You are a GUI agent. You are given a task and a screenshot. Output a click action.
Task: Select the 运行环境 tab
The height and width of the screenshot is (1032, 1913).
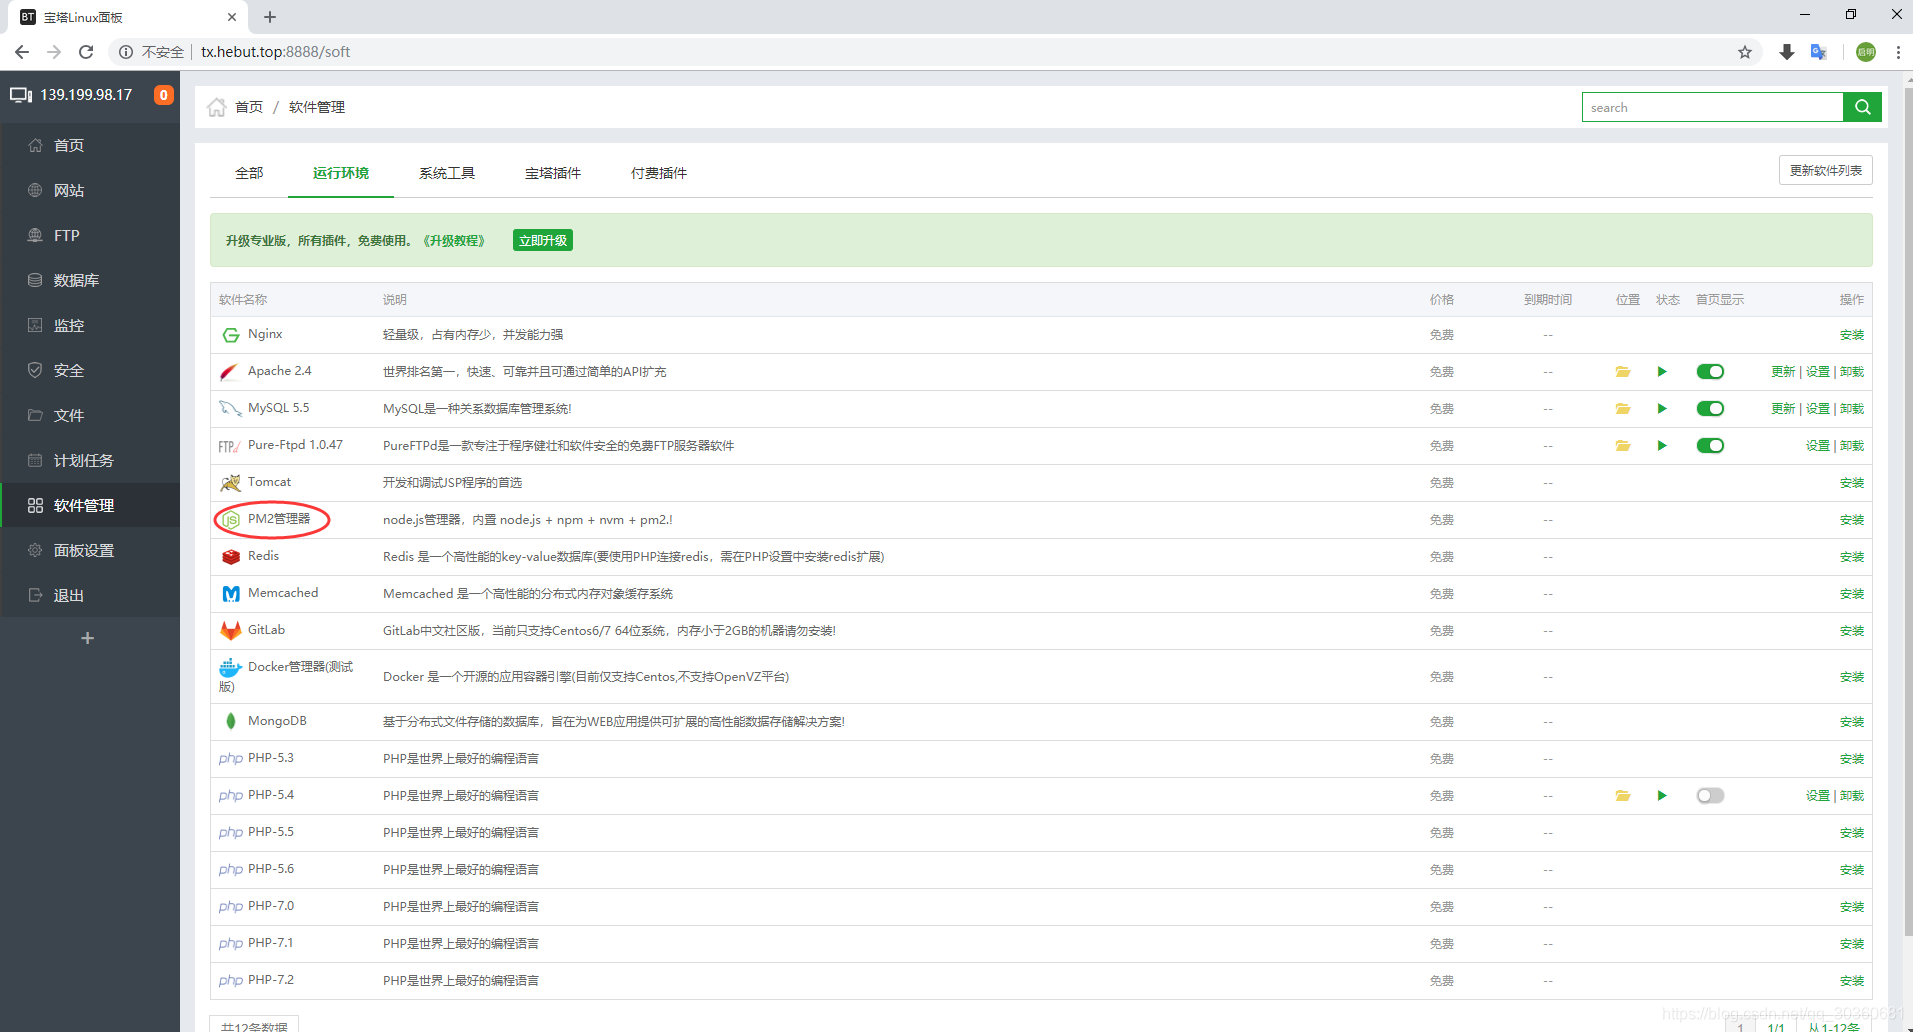tap(341, 173)
